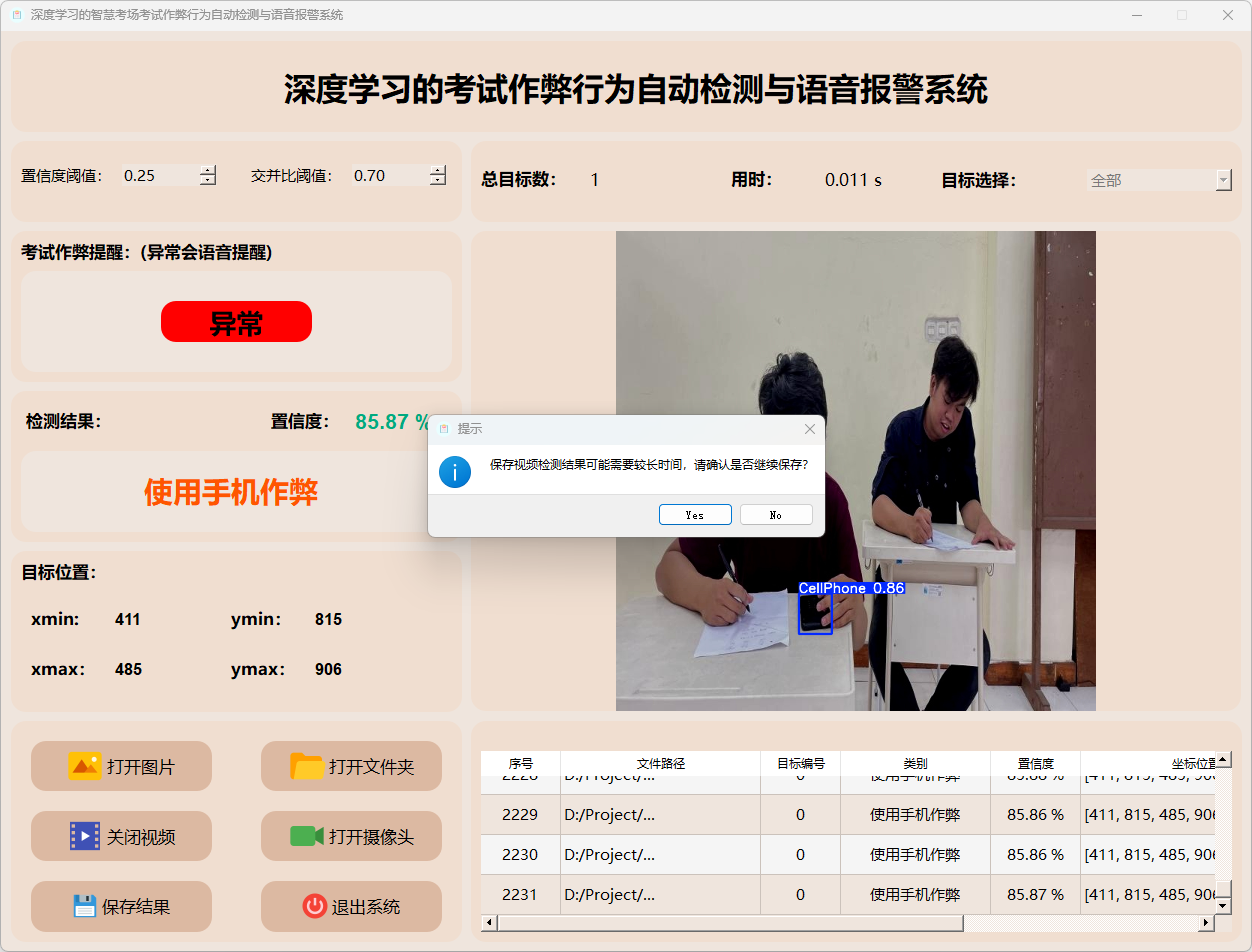Click the 打开摄像头 camera icon
The width and height of the screenshot is (1252, 952).
307,836
